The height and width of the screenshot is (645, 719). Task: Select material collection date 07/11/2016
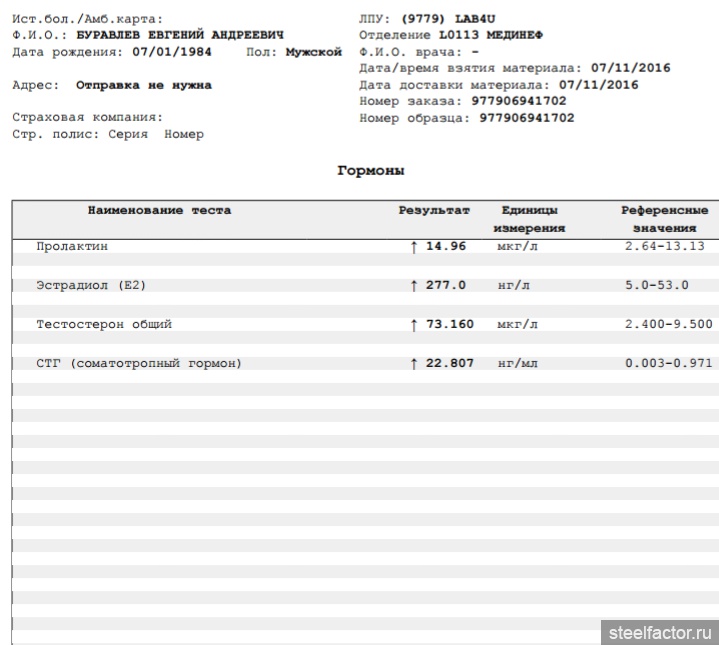click(631, 68)
